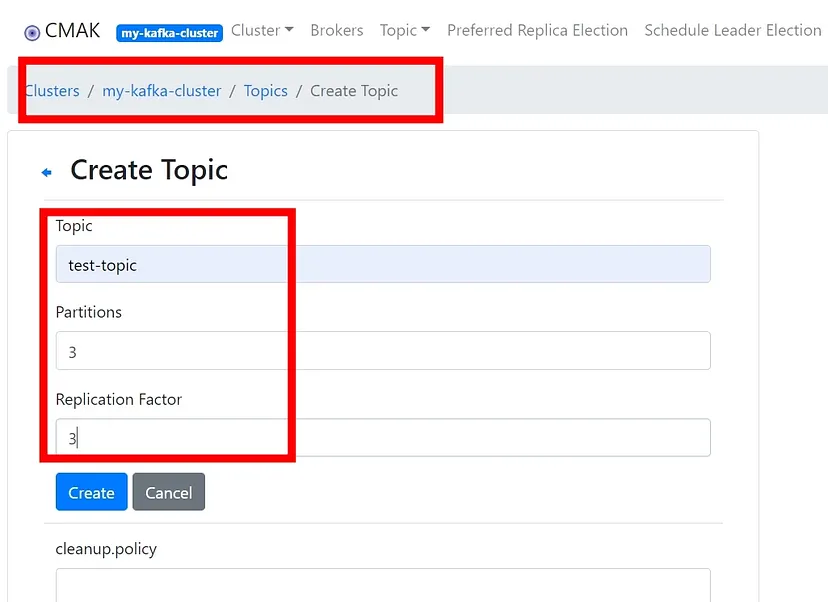Open my-kafka-cluster from the breadcrumb
The height and width of the screenshot is (602, 828).
click(x=162, y=91)
